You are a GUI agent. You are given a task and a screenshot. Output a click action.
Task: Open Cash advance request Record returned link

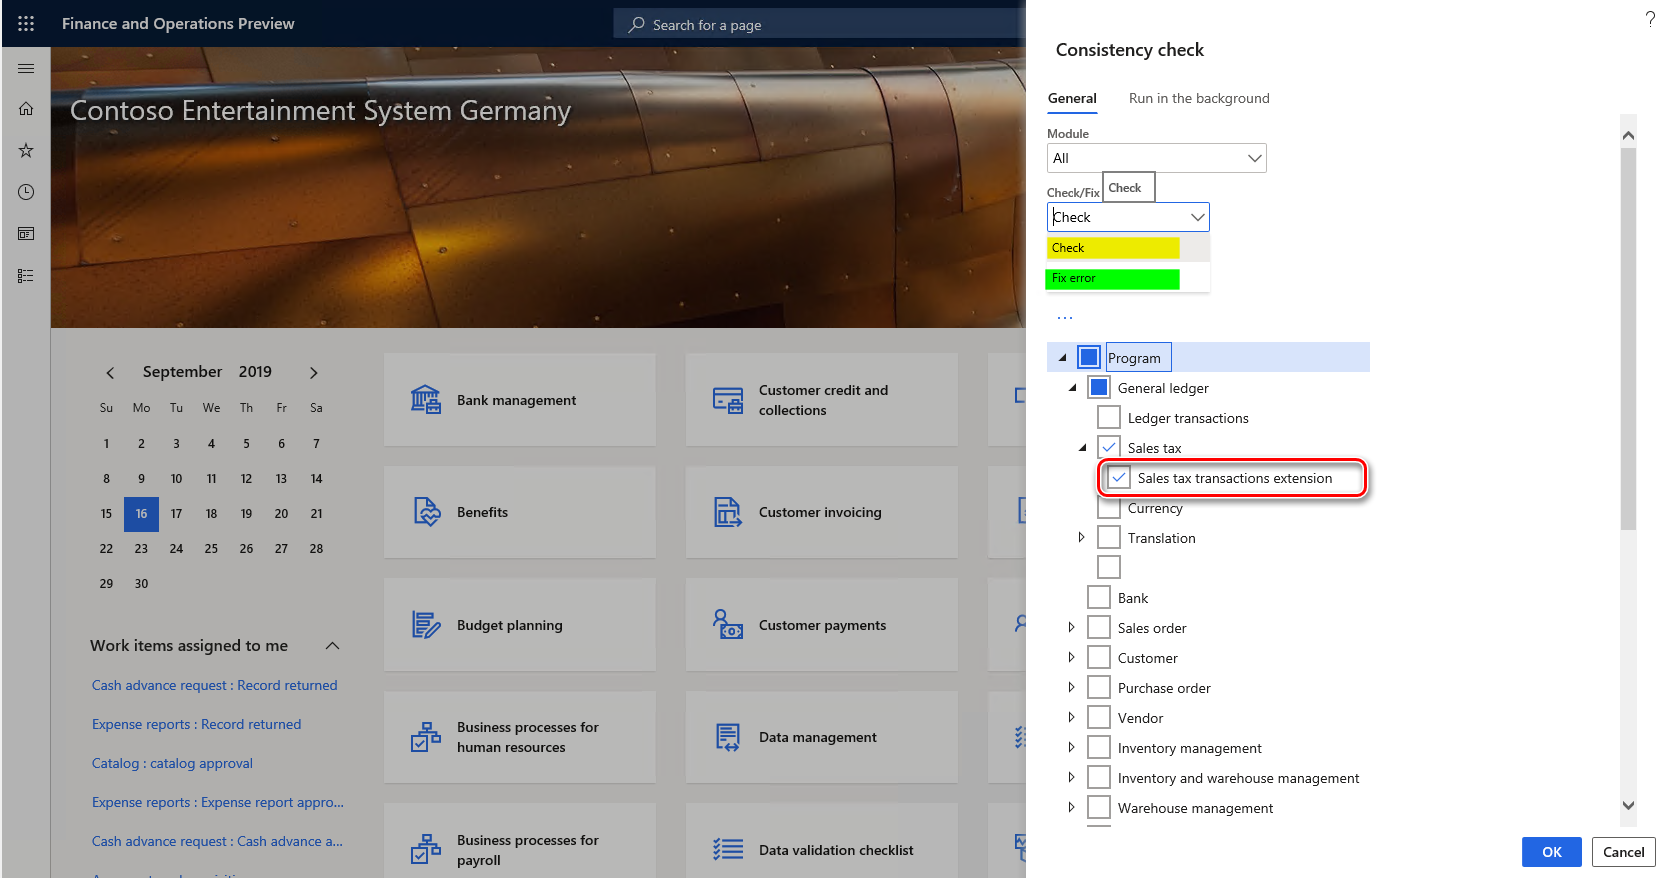click(215, 685)
